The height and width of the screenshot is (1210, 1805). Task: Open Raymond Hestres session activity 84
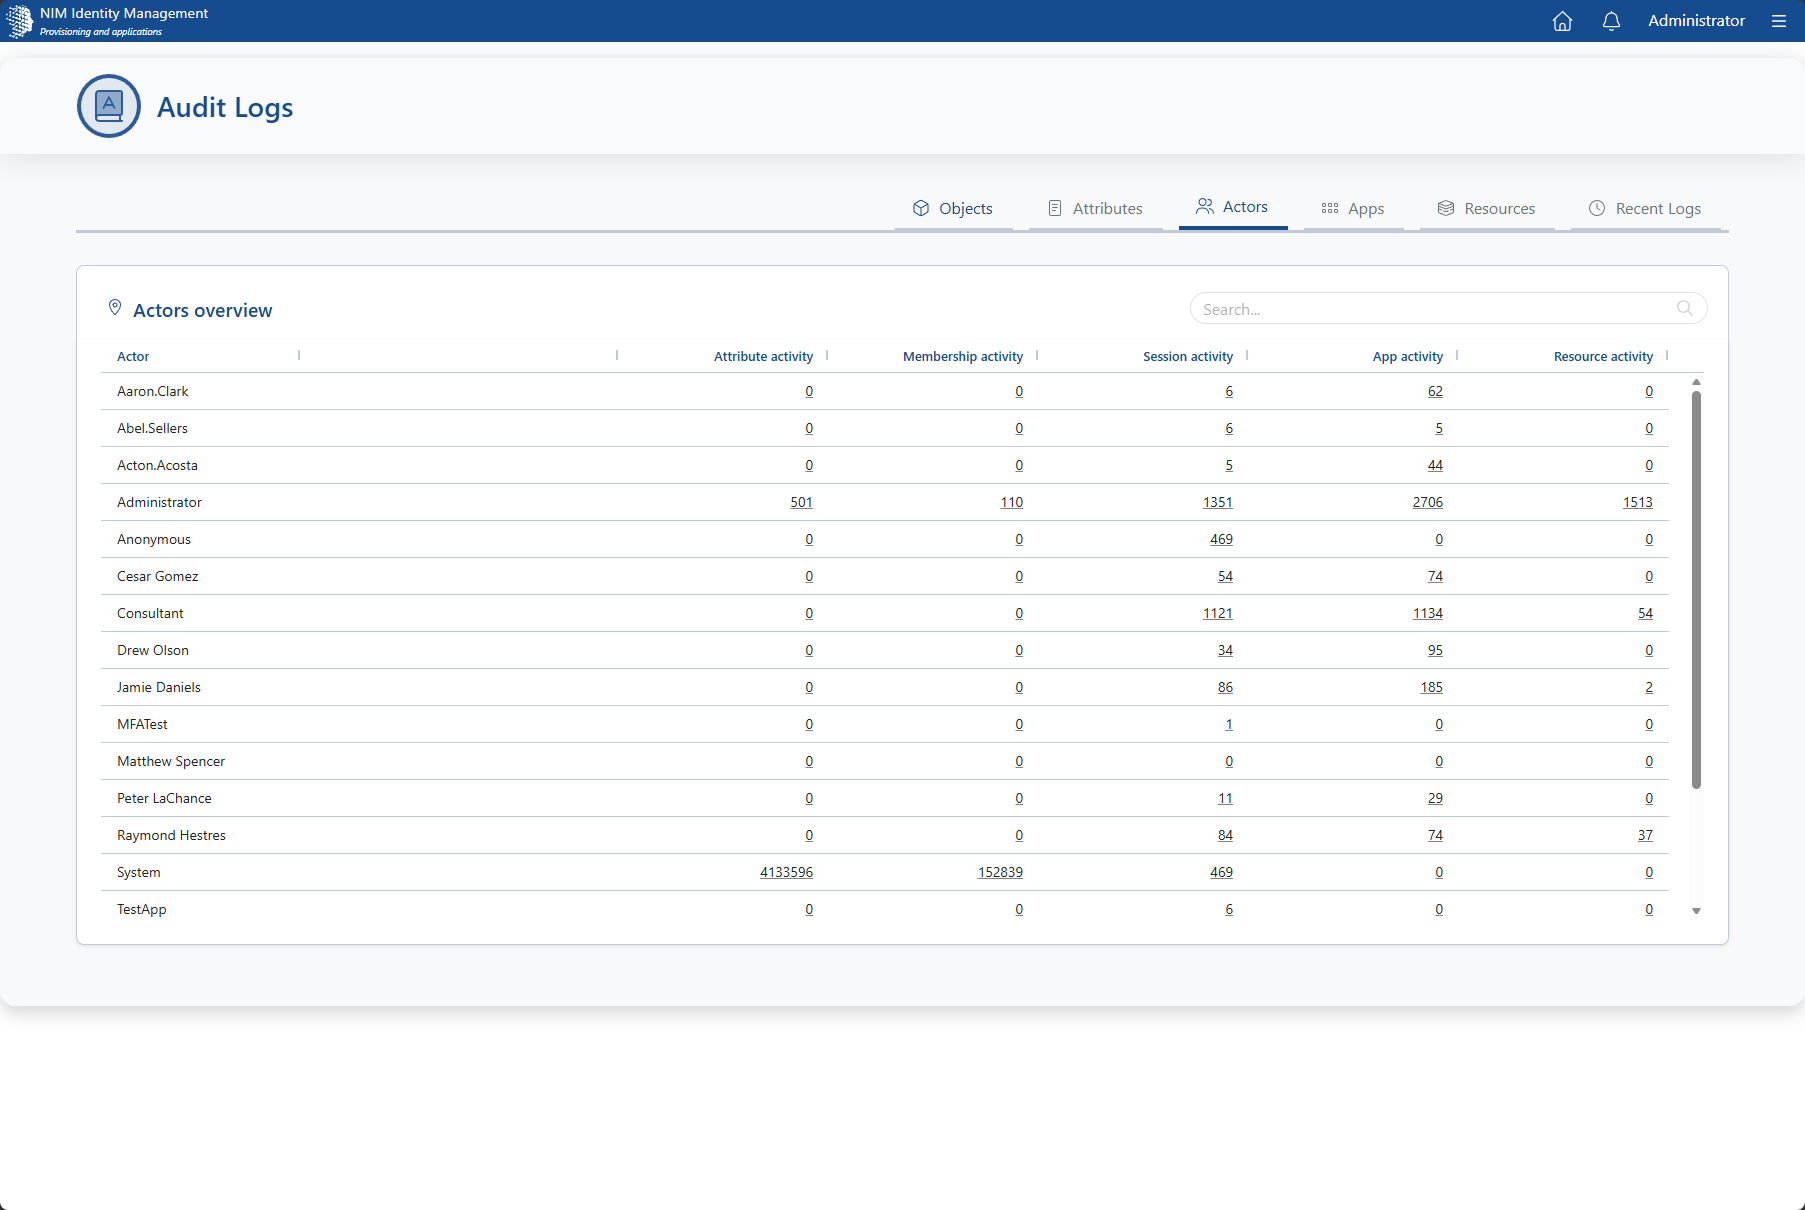[x=1225, y=835]
